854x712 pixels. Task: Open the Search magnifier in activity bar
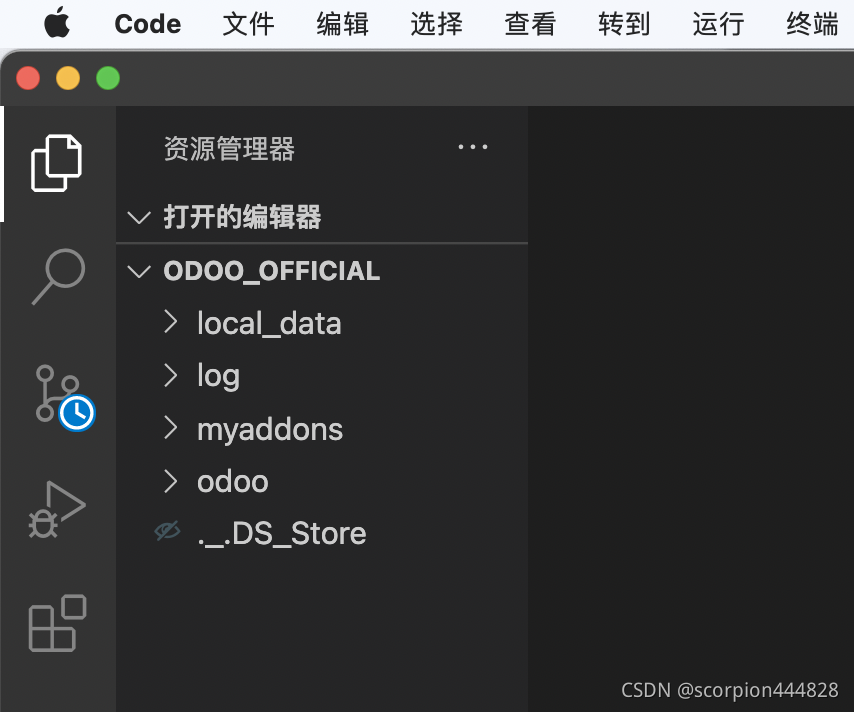tap(58, 277)
